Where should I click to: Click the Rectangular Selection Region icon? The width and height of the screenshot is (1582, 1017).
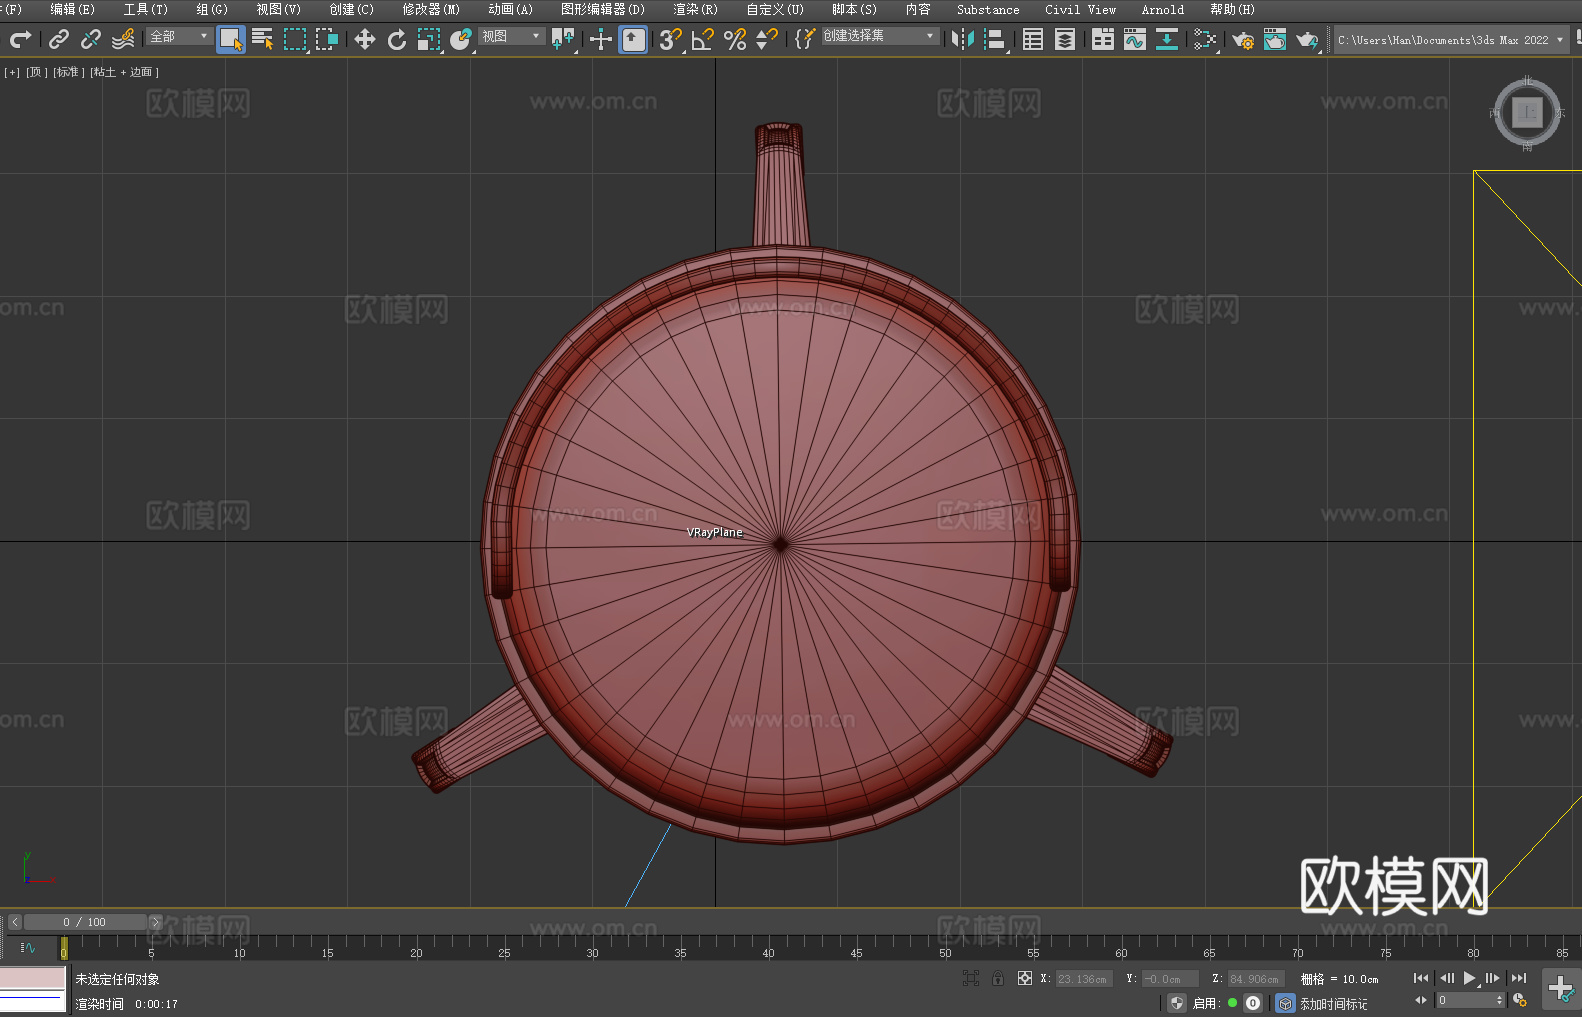point(295,39)
